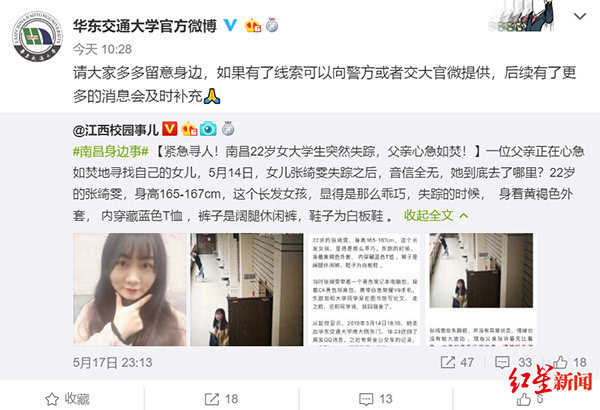Click the original post comment icon 33
The width and height of the screenshot is (600, 410).
click(513, 362)
